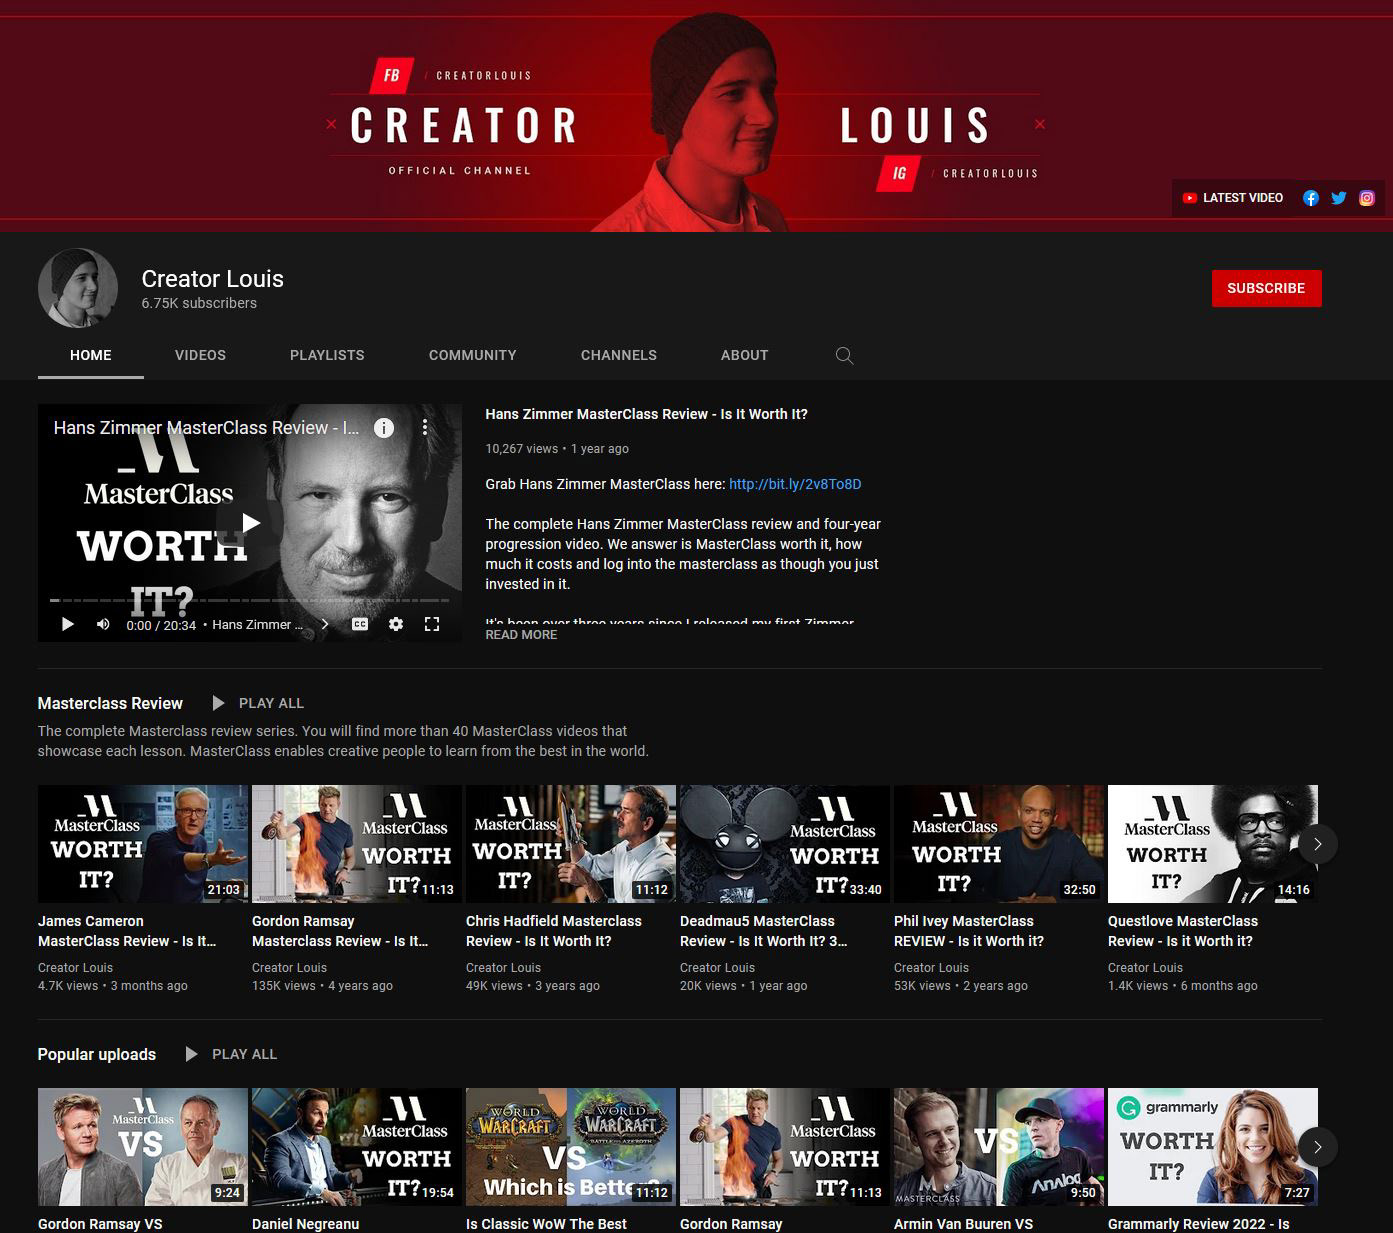Open the Masterclass Review section title
Viewport: 1393px width, 1233px height.
(x=110, y=703)
